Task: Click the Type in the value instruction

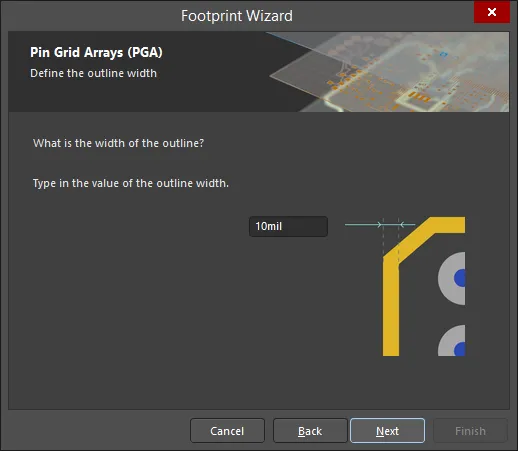Action: pos(131,183)
